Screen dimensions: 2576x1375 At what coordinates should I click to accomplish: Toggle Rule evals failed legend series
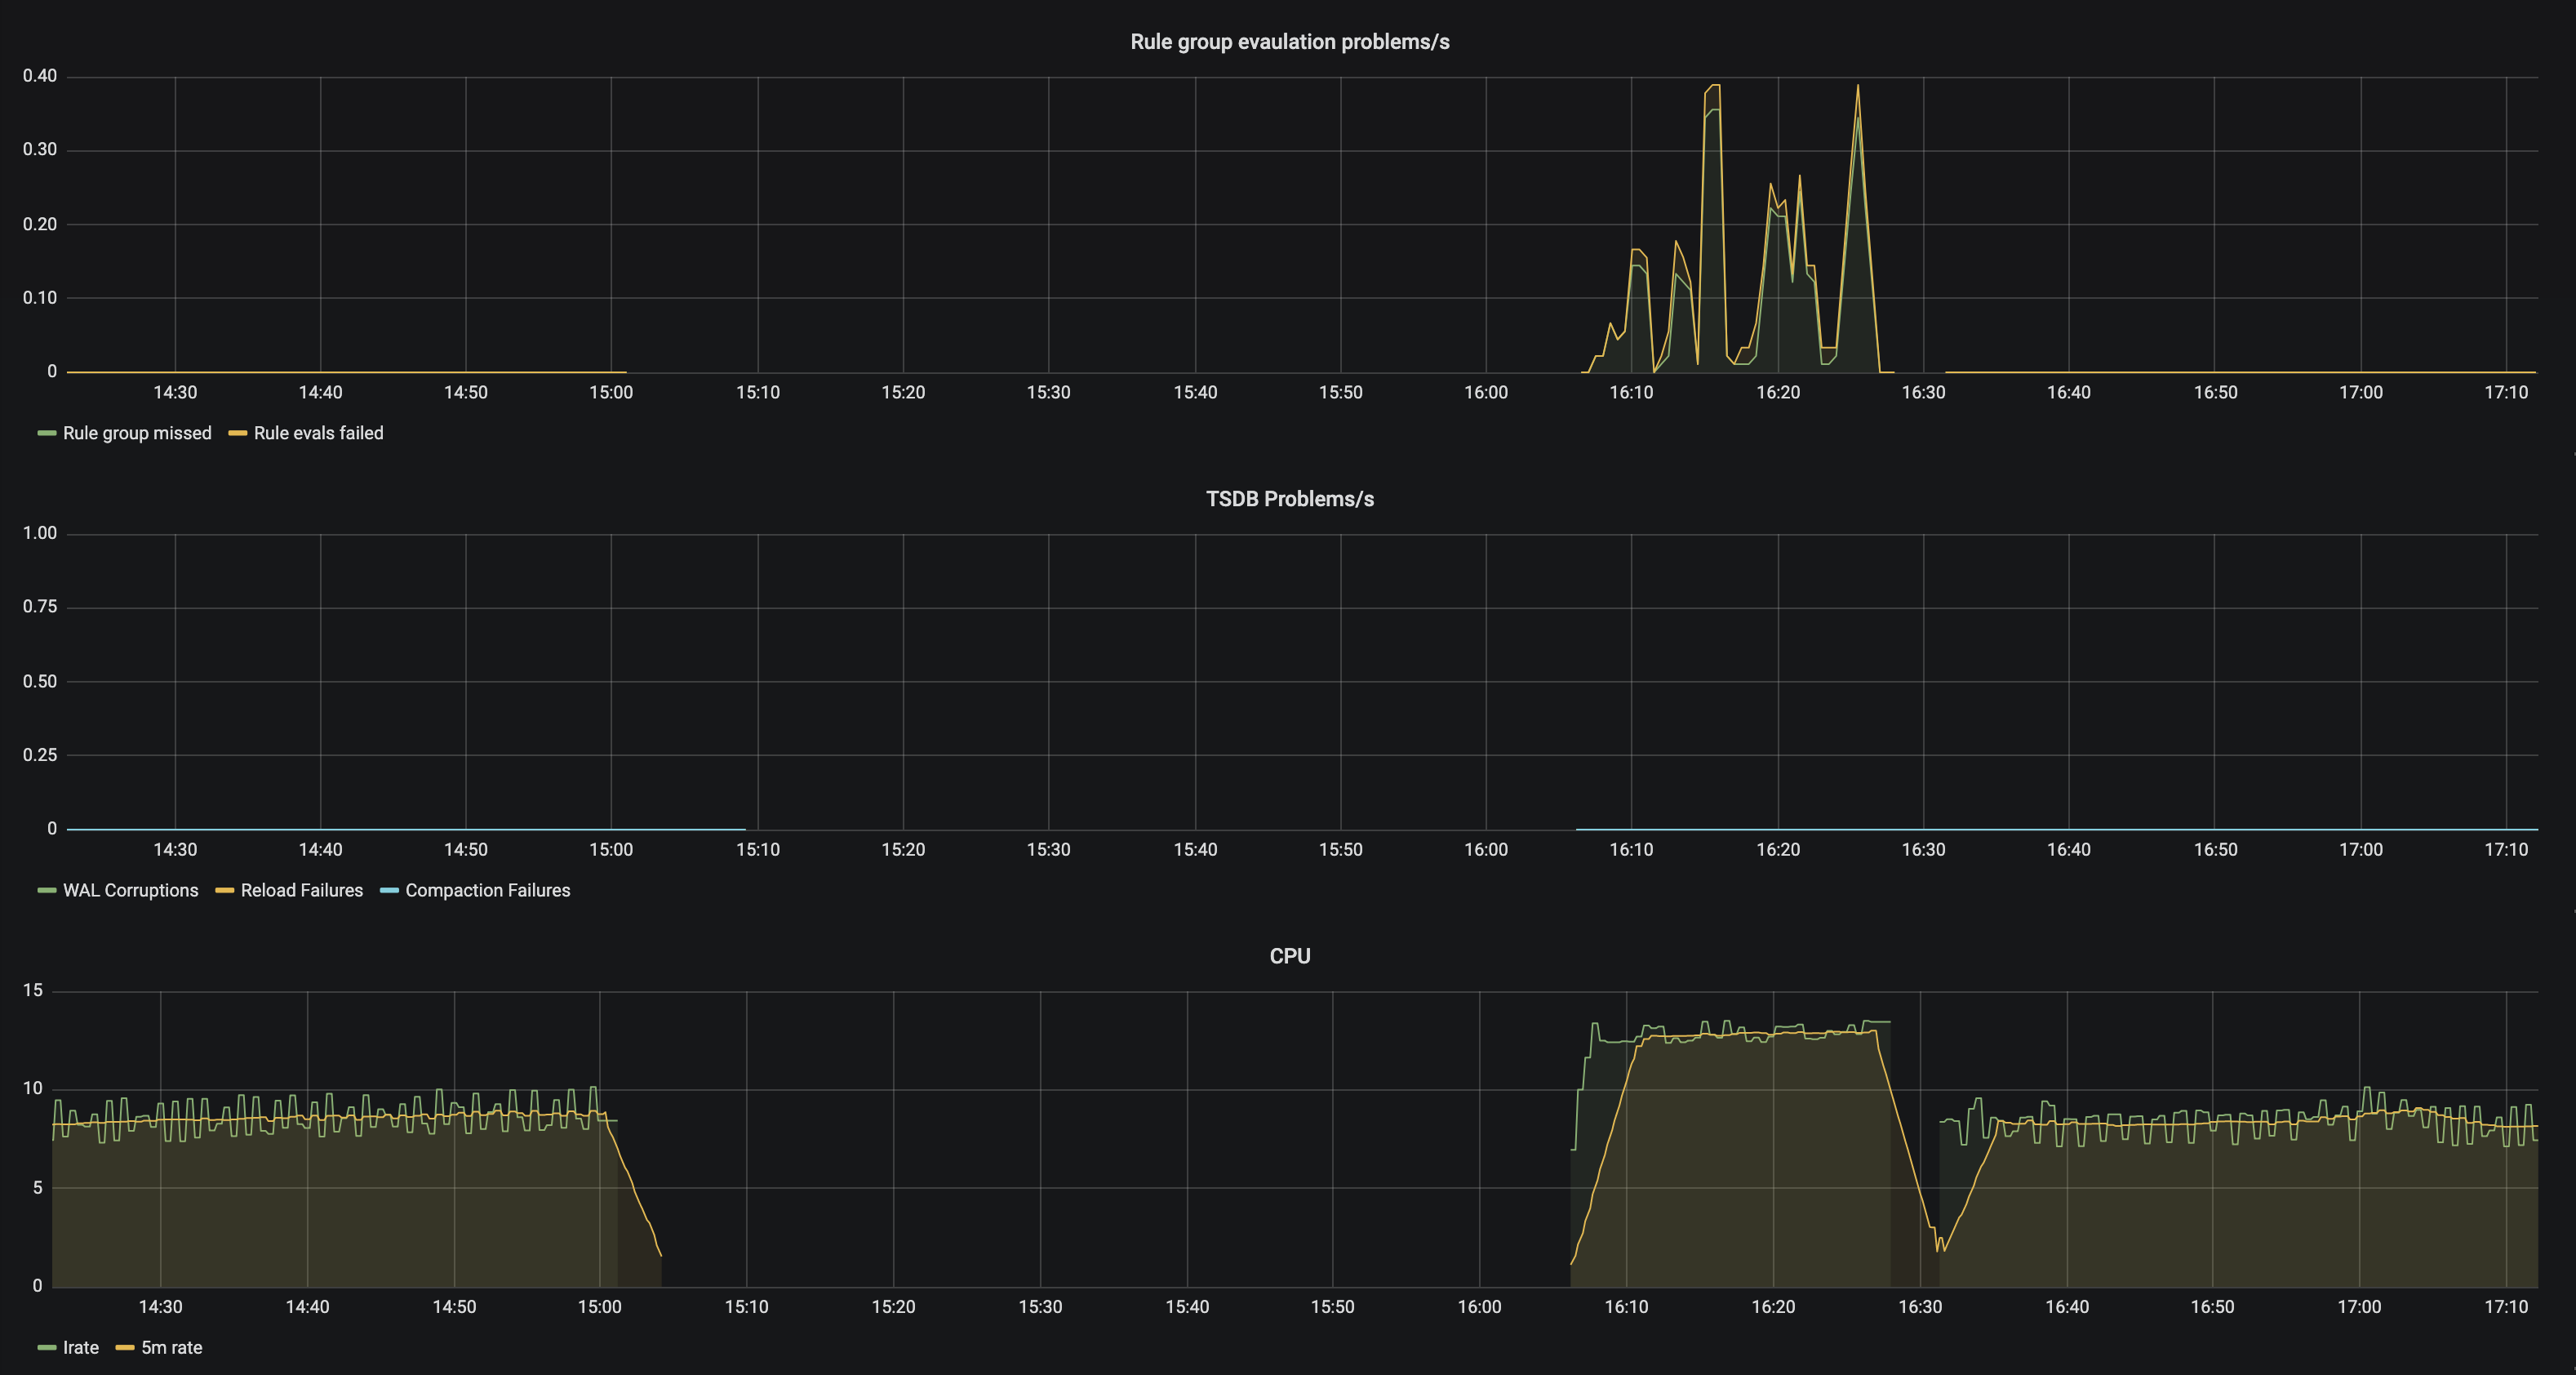318,433
